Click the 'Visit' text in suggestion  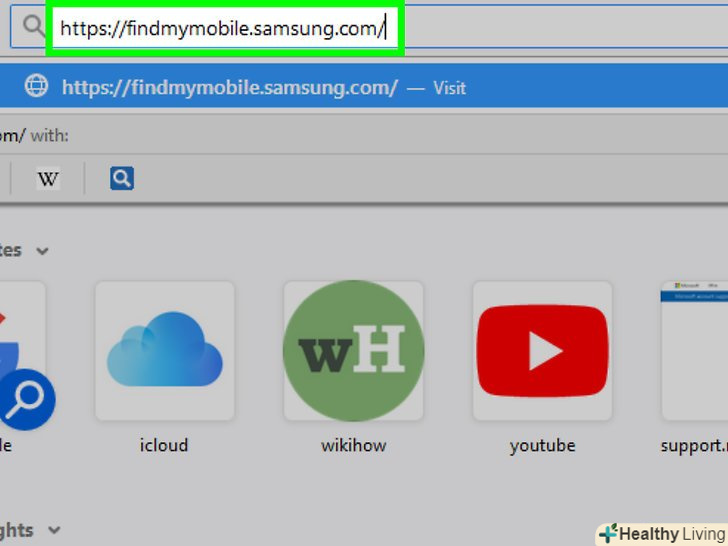click(x=449, y=88)
